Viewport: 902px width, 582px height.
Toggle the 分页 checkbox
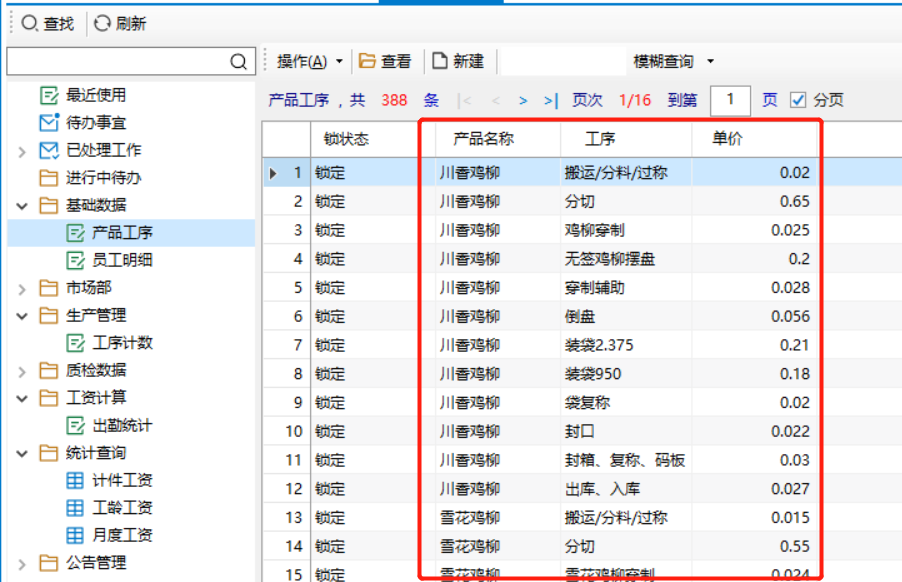click(798, 100)
